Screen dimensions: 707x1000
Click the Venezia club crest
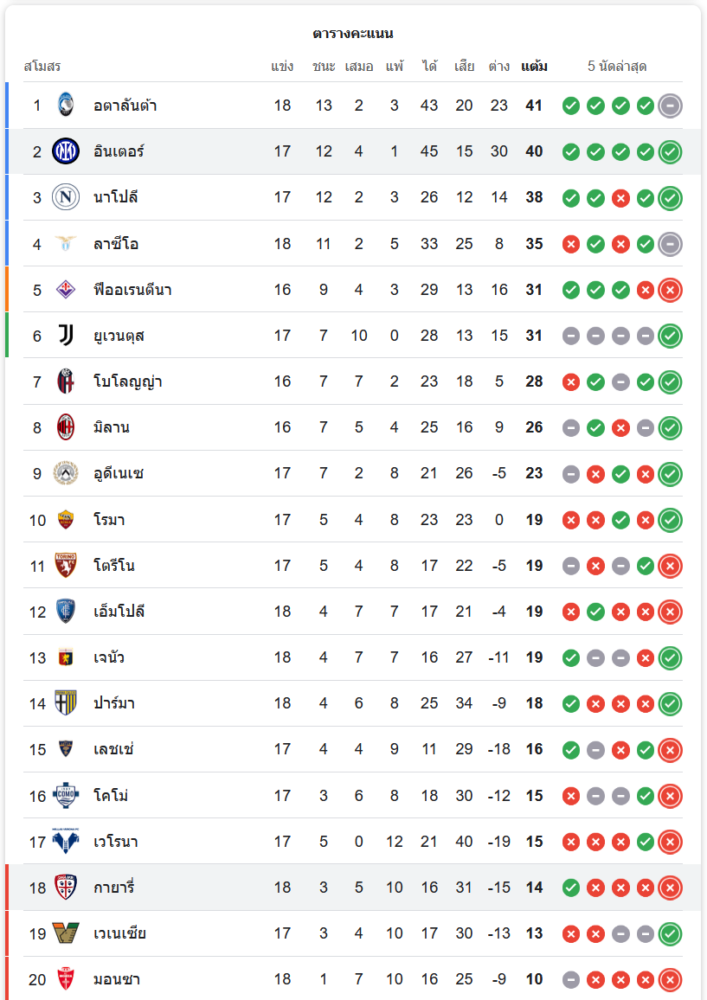tap(65, 933)
